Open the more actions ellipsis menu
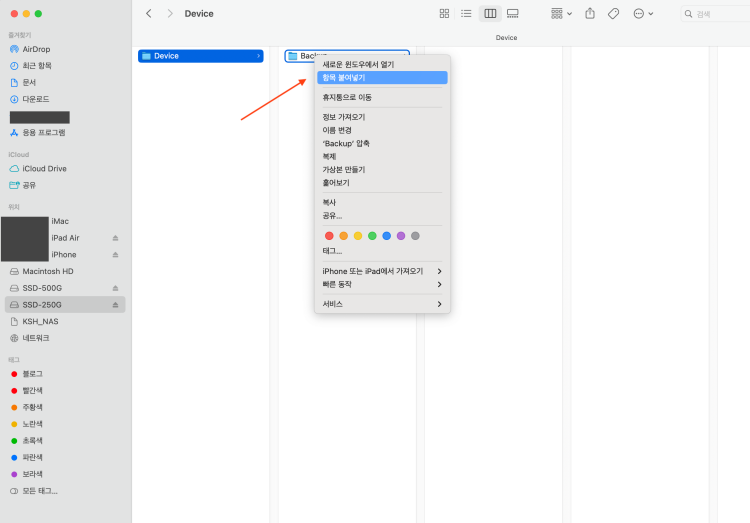The height and width of the screenshot is (523, 750). click(x=643, y=13)
